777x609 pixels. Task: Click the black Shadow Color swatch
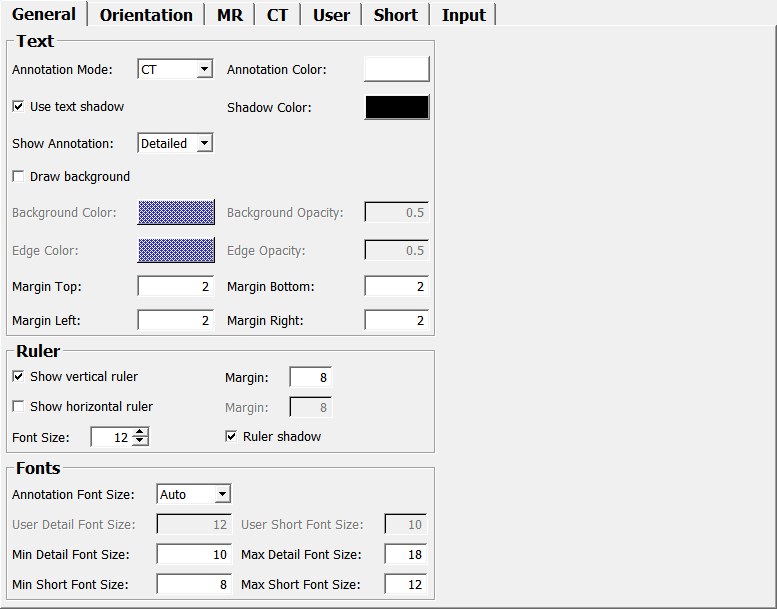click(396, 107)
